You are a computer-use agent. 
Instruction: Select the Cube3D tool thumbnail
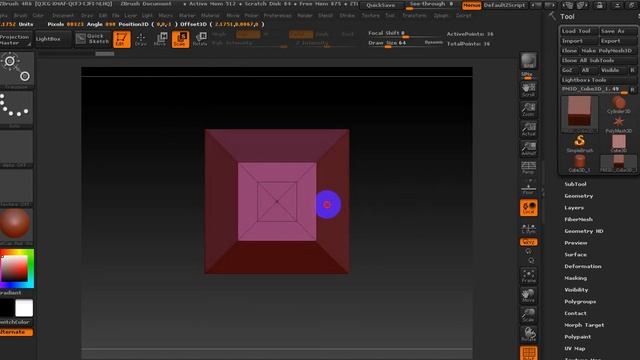[x=618, y=144]
